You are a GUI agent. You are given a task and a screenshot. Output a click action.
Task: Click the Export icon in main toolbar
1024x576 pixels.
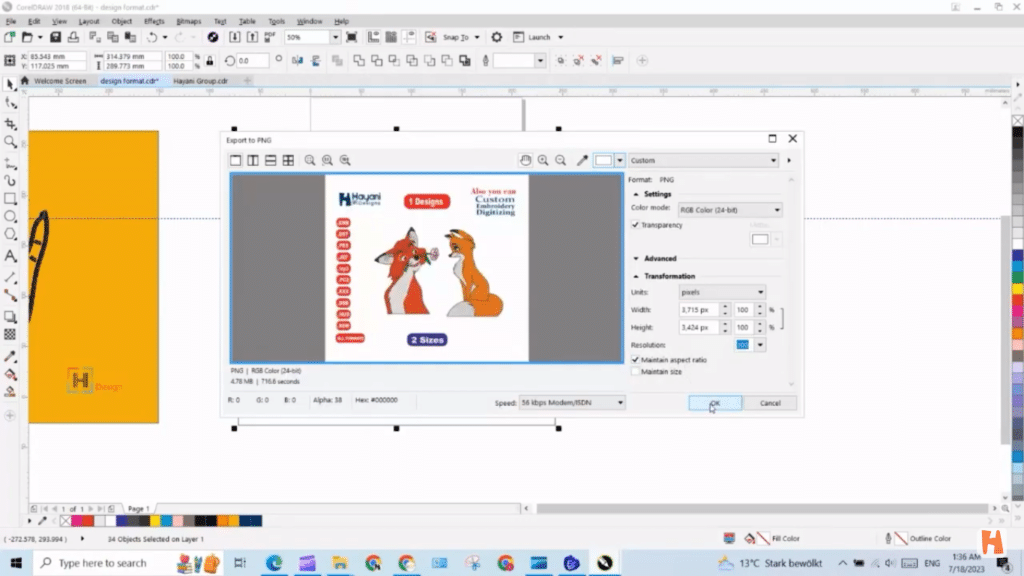(x=252, y=37)
